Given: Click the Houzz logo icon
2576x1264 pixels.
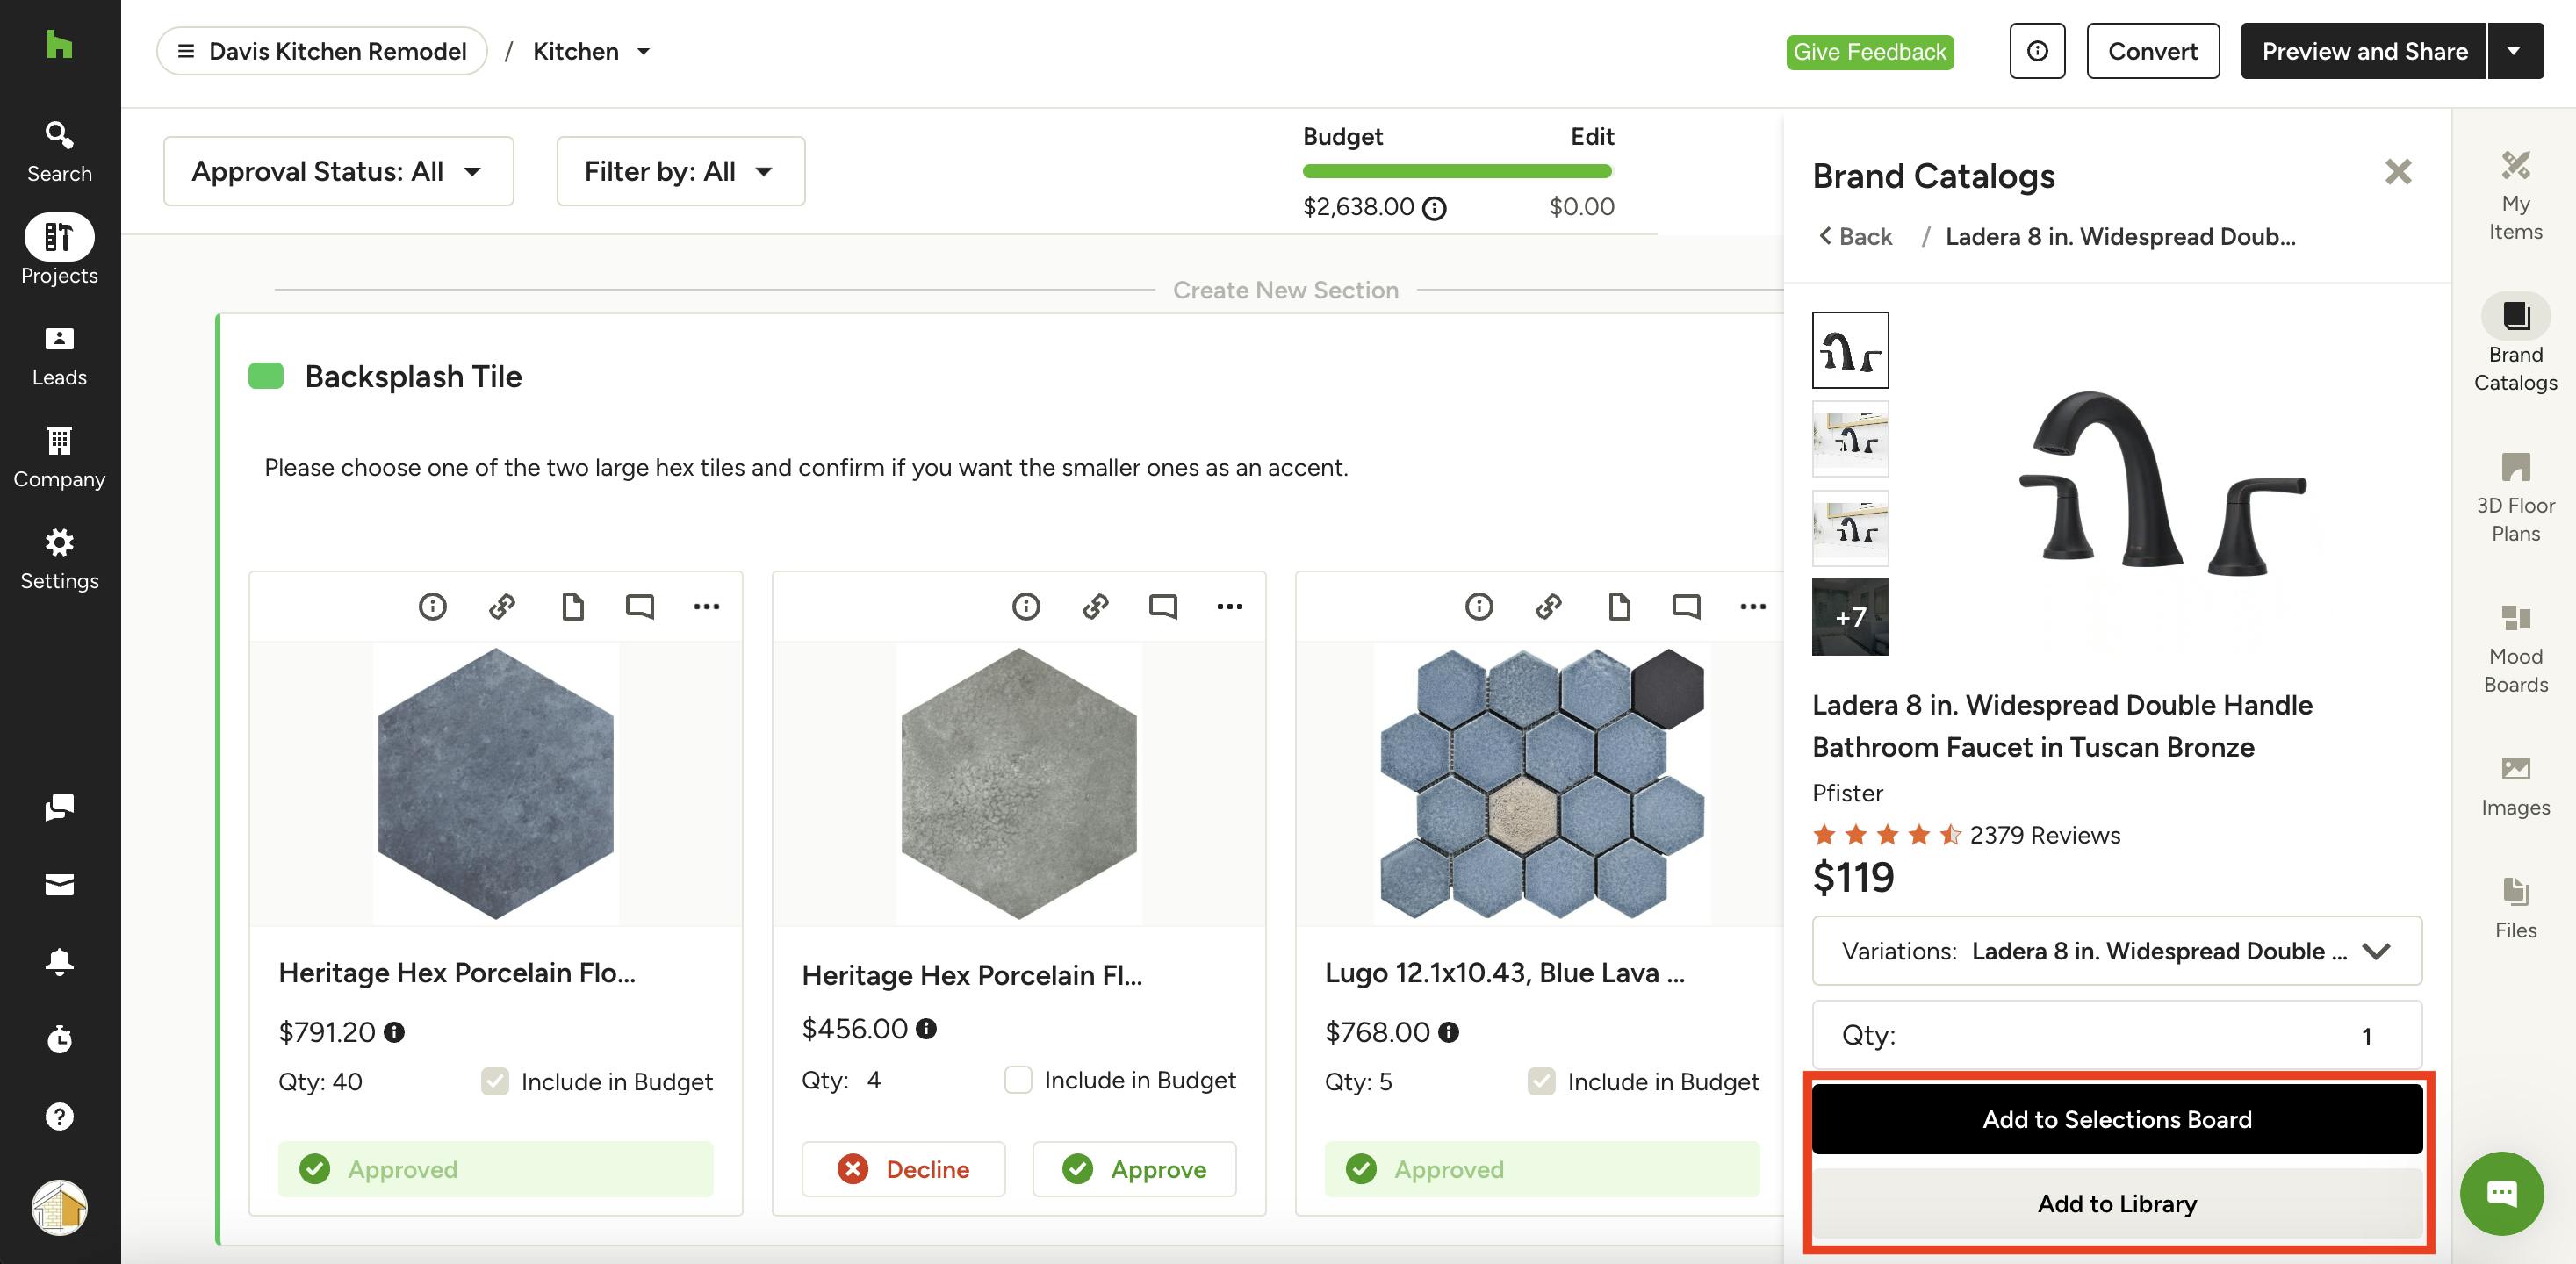Looking at the screenshot, I should pos(59,44).
